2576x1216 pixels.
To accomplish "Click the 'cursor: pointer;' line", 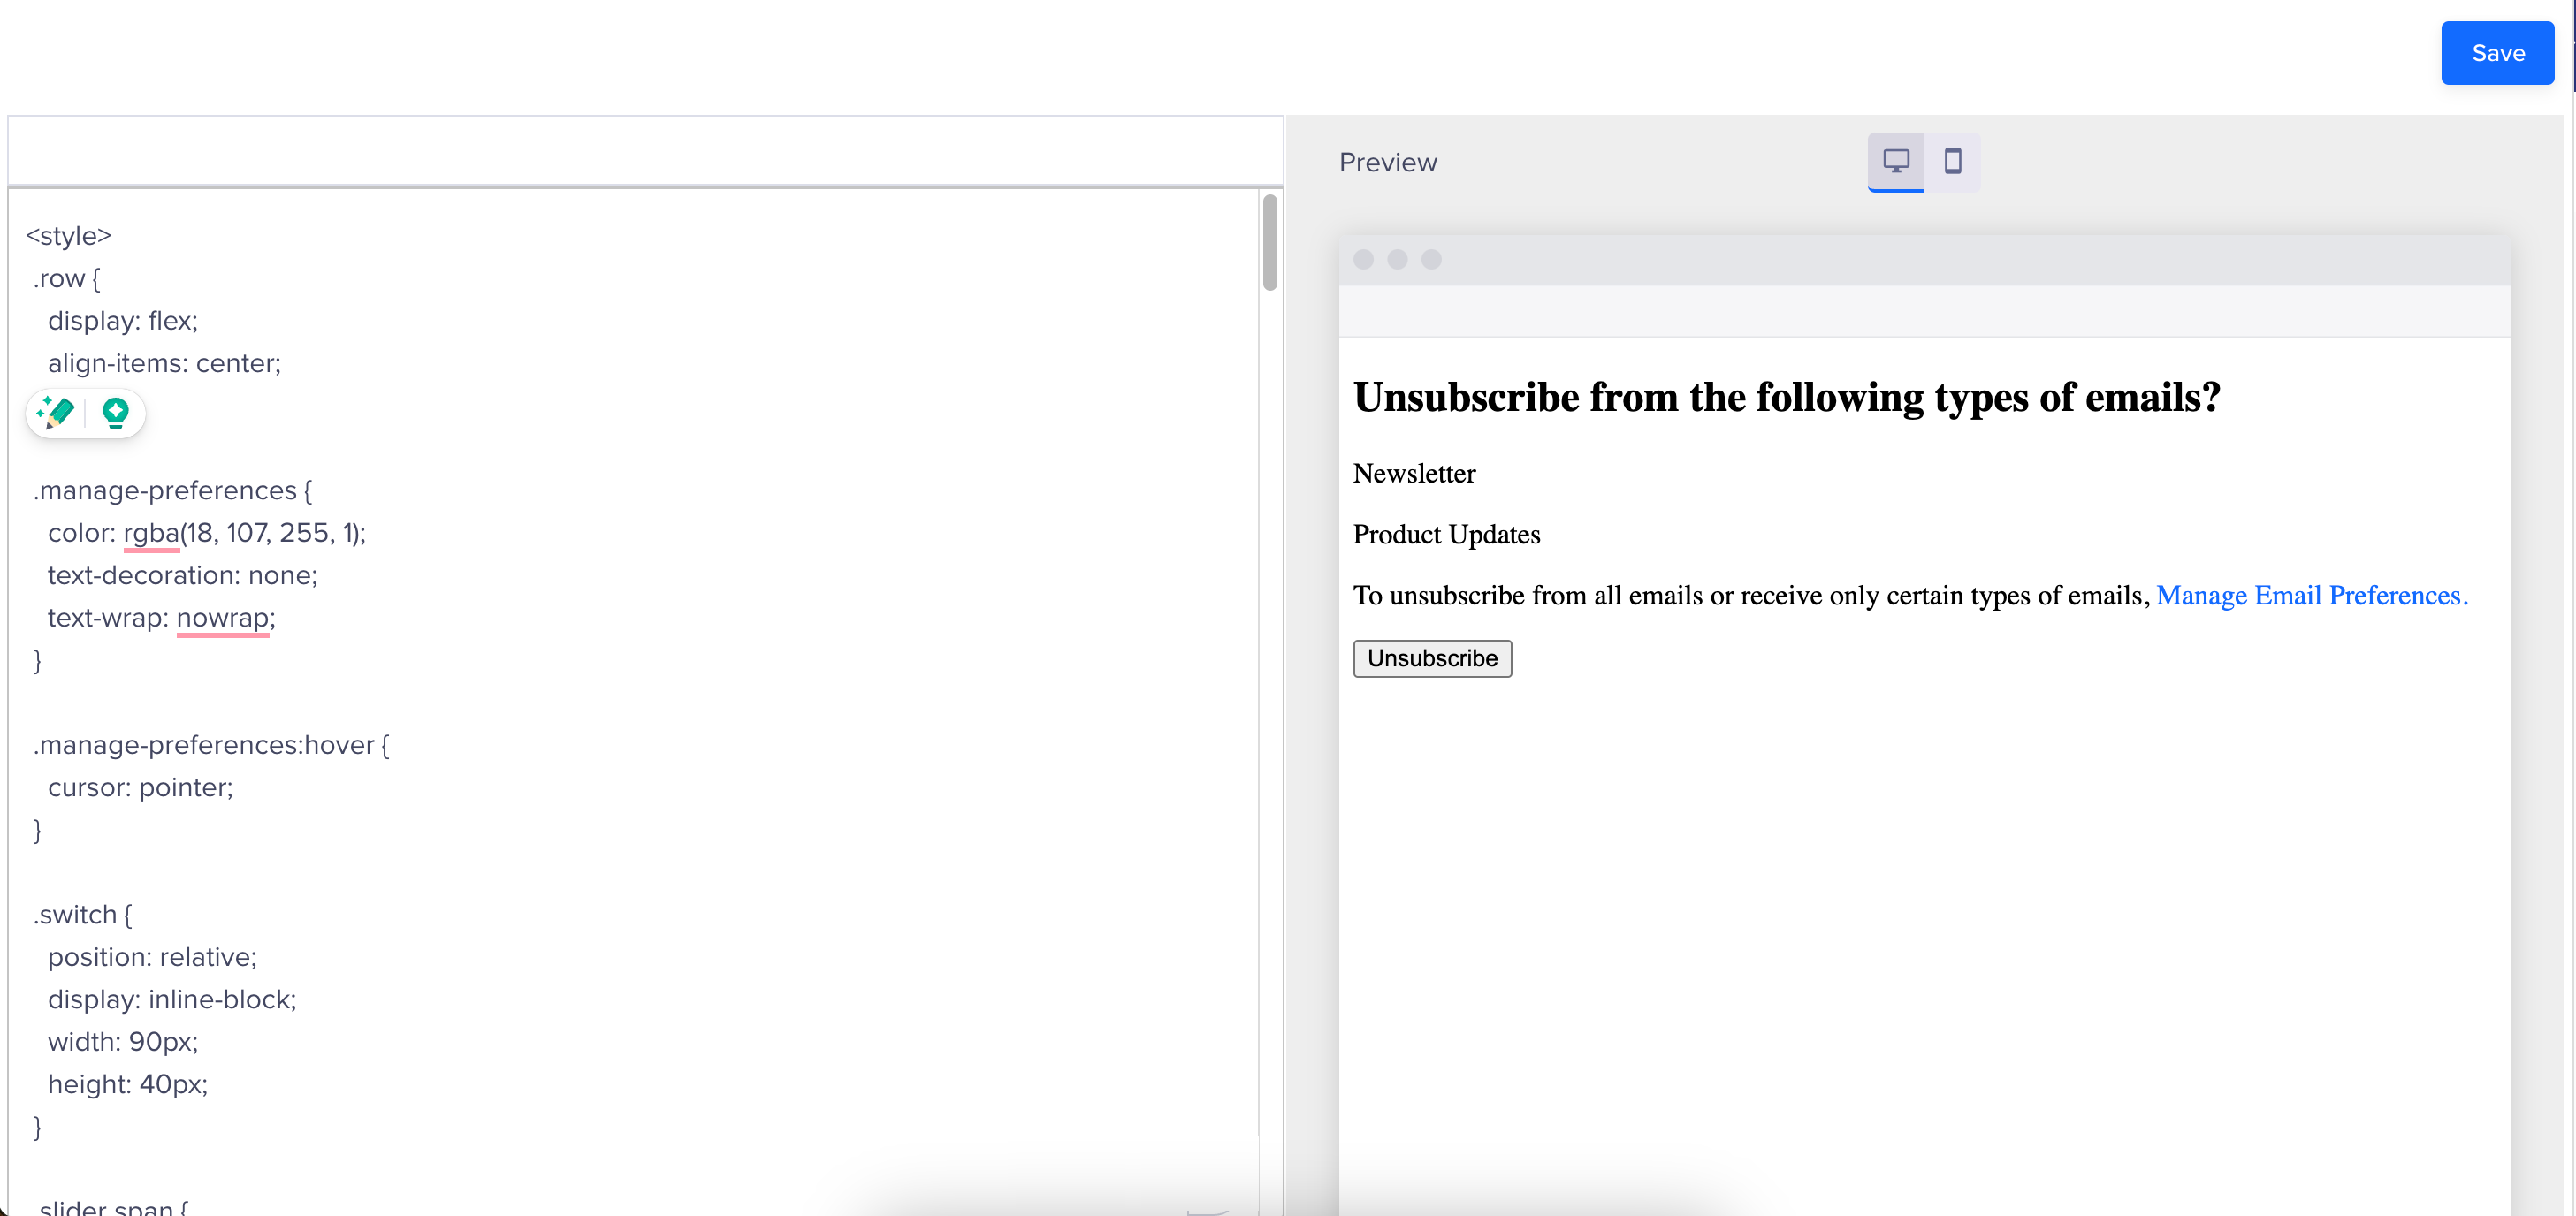I will 140,788.
